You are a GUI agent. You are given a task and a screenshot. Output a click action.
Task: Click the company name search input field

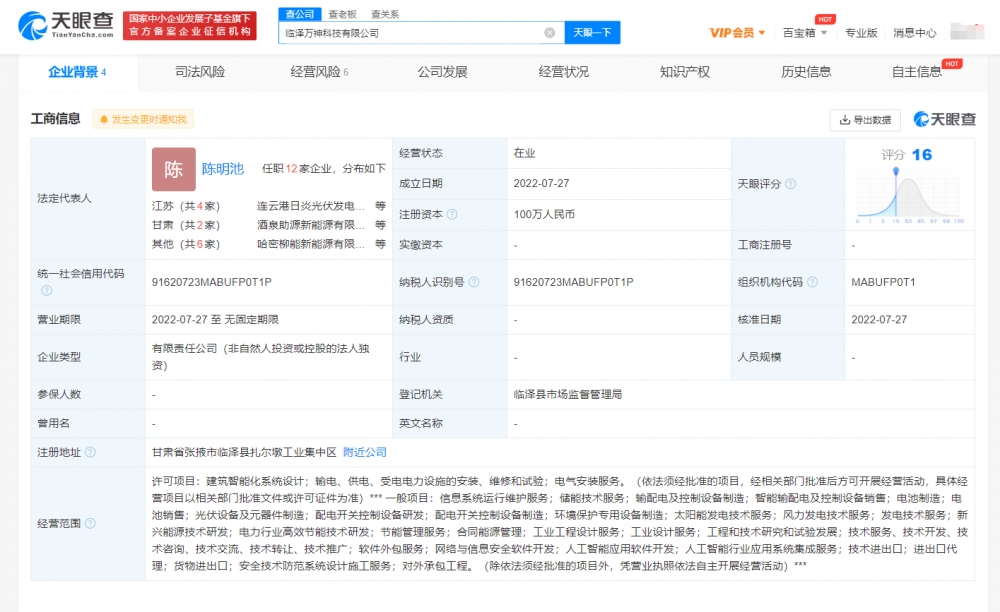pyautogui.click(x=412, y=33)
